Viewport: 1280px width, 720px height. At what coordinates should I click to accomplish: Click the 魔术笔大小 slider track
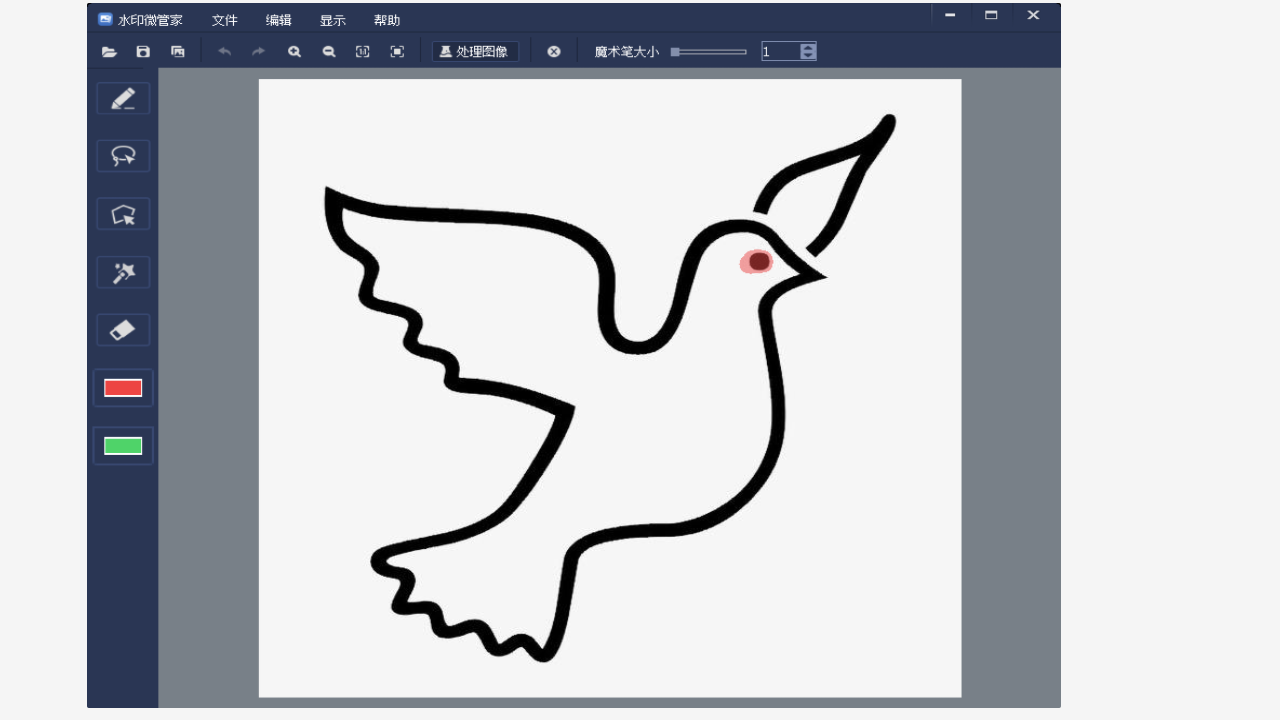[710, 52]
